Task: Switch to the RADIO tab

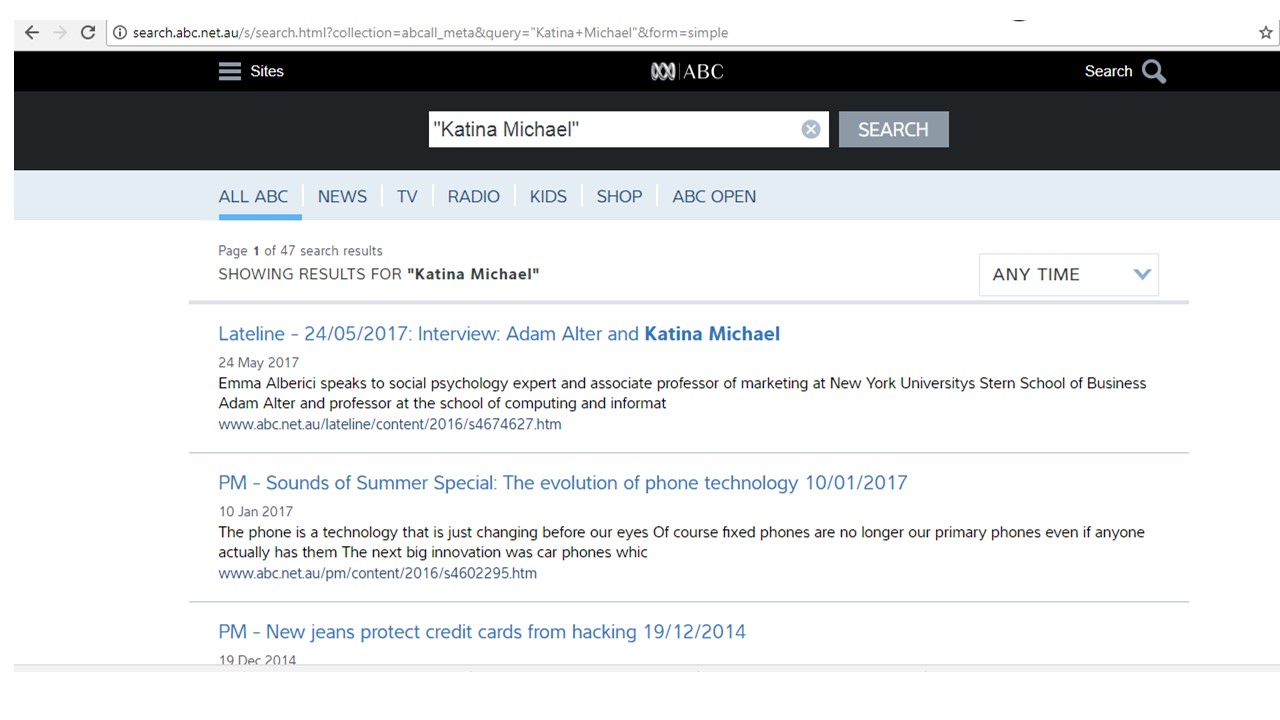Action: tap(473, 197)
